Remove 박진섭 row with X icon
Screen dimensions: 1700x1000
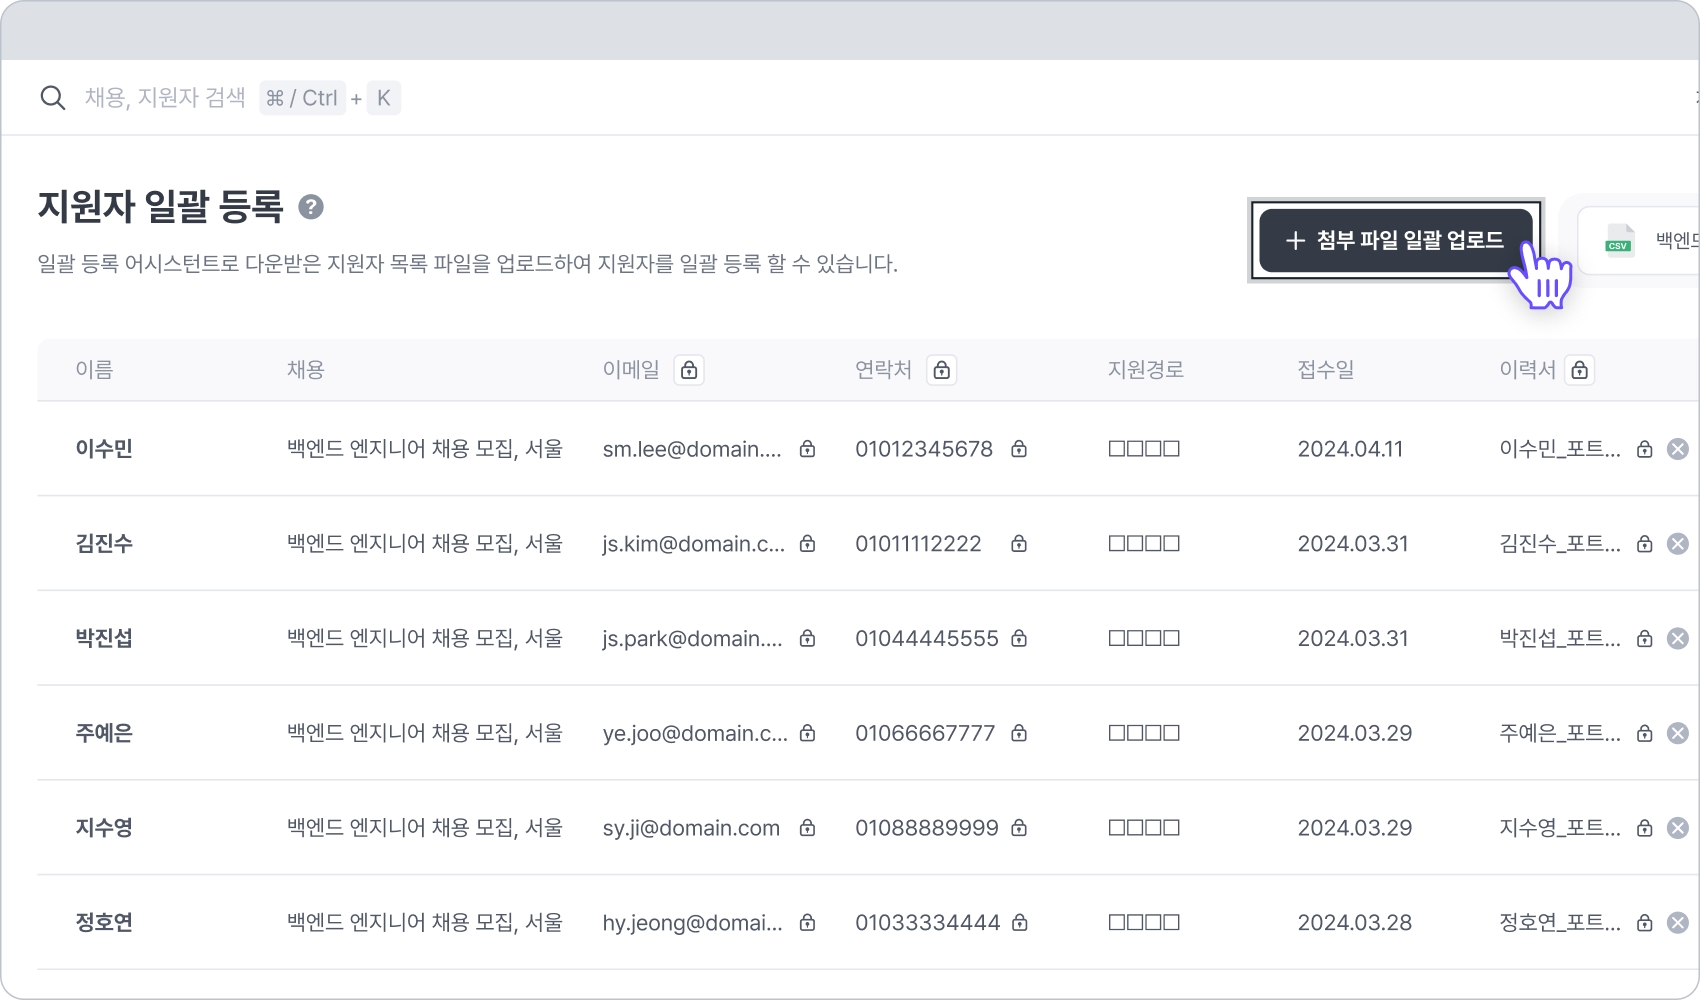coord(1678,638)
